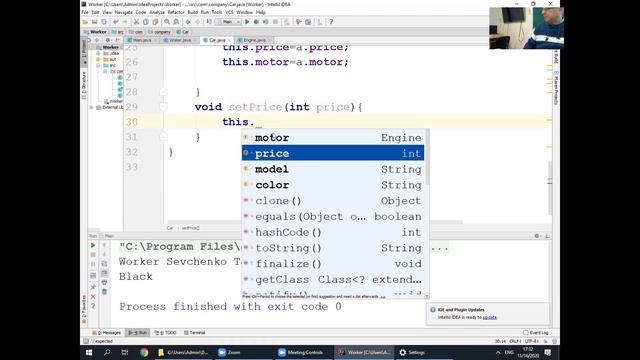Toggle code folding at line 29
640x360 pixels.
click(x=163, y=107)
